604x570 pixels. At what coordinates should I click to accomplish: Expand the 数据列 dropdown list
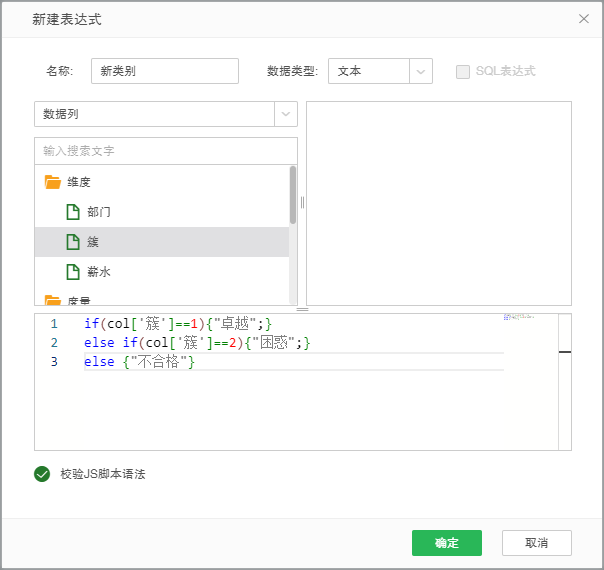[286, 114]
